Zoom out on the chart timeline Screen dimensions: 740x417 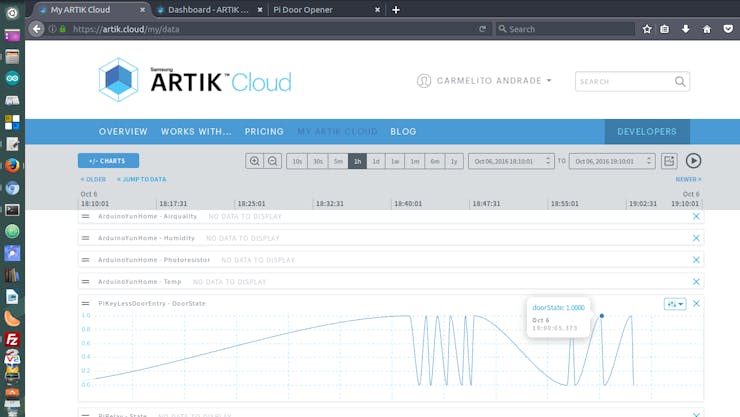pos(272,161)
